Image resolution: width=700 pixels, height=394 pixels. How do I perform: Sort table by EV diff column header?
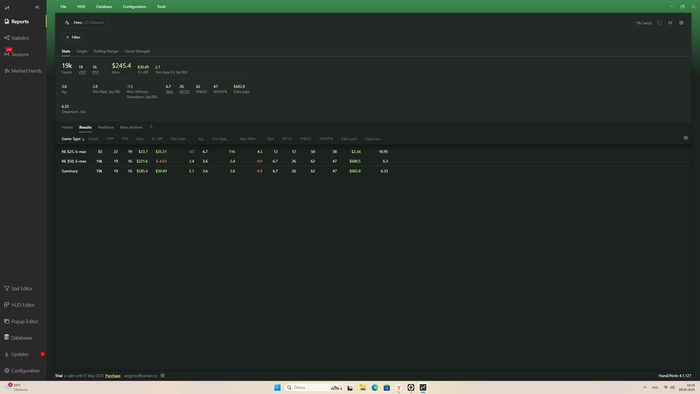click(157, 139)
